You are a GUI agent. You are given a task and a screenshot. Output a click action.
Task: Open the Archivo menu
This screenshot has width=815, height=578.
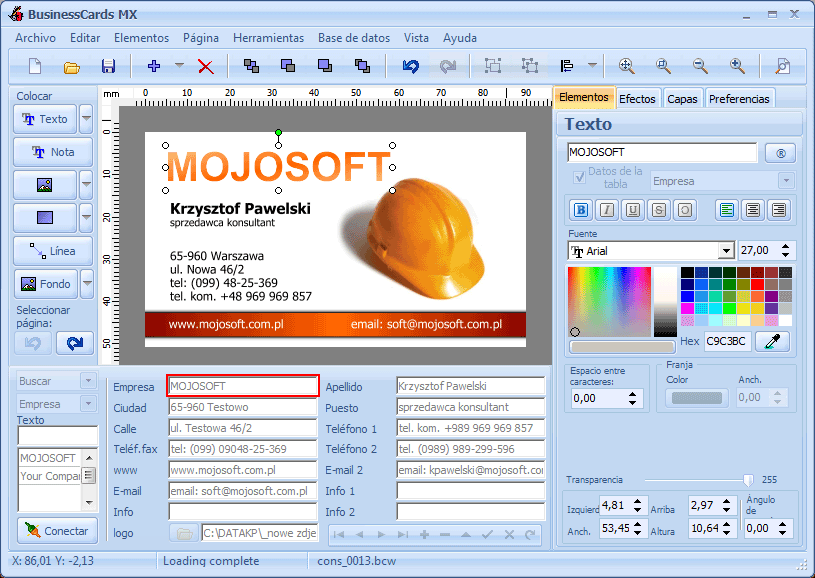point(35,38)
